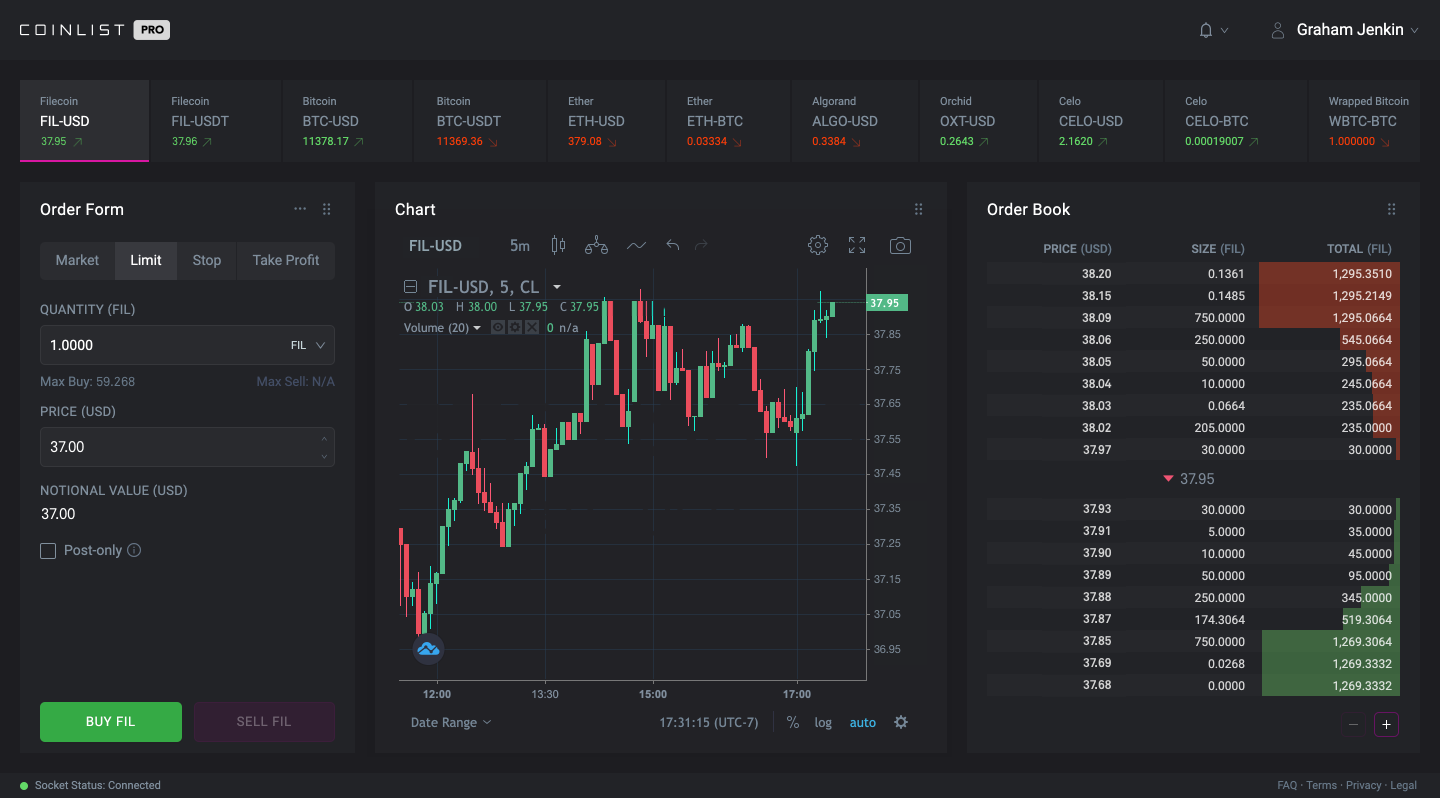Viewport: 1440px width, 798px height.
Task: Select the Take Profit order tab
Action: pyautogui.click(x=286, y=260)
